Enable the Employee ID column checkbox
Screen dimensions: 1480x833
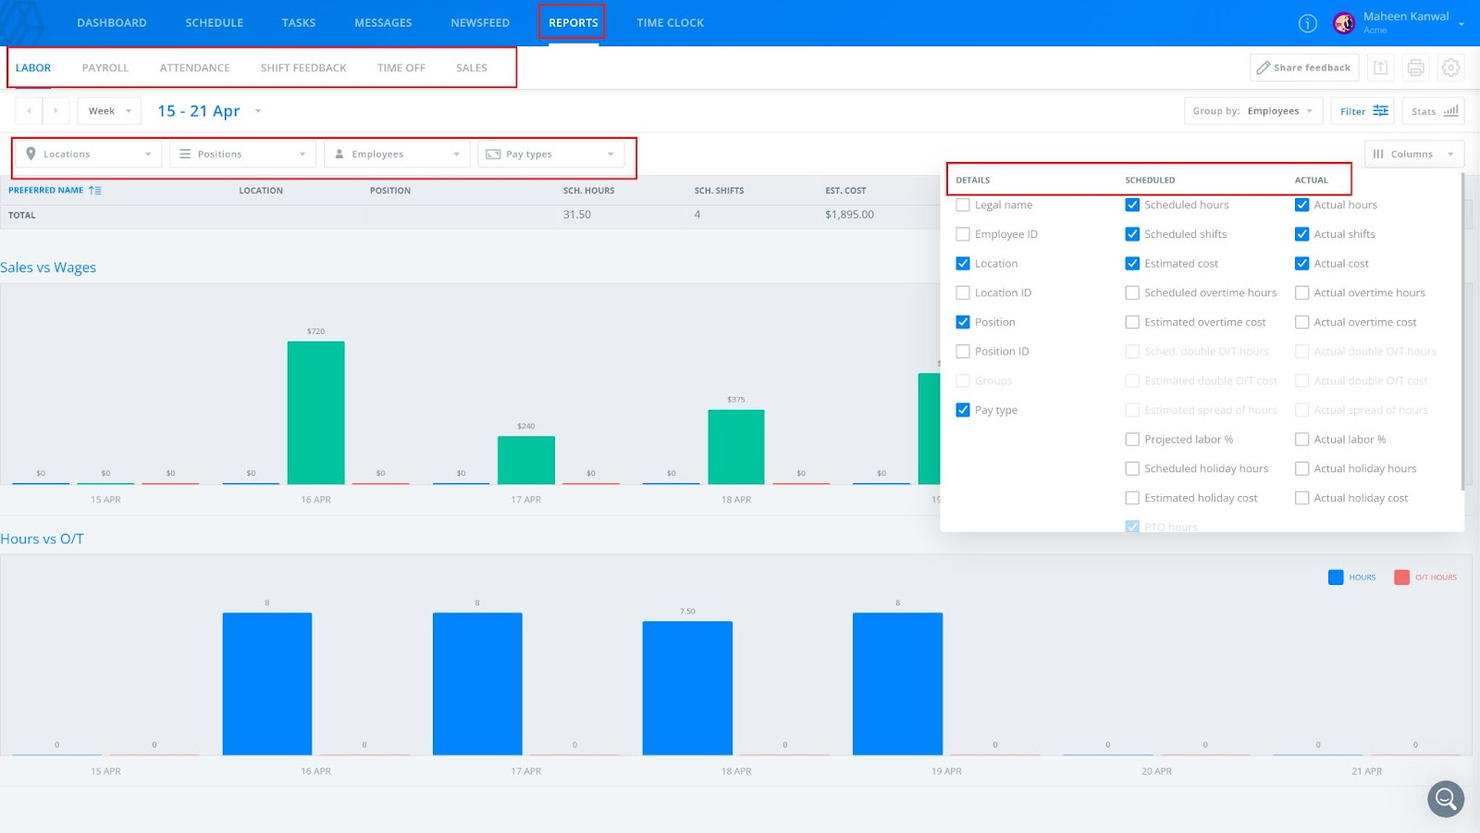[x=963, y=234]
